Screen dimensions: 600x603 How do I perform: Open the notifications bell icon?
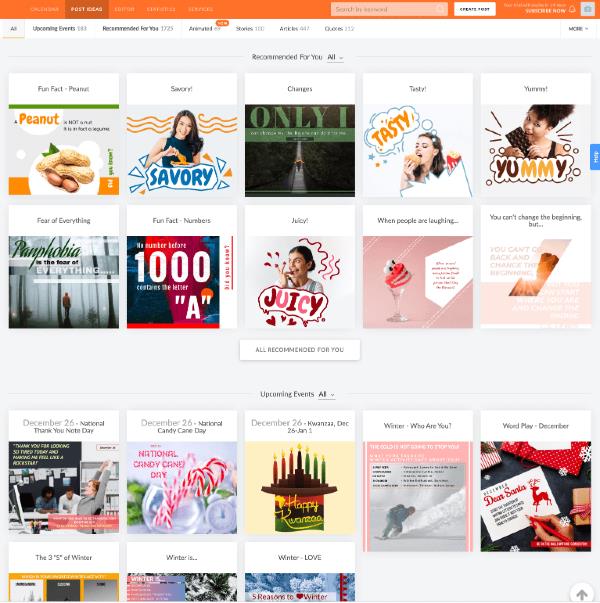click(x=572, y=10)
